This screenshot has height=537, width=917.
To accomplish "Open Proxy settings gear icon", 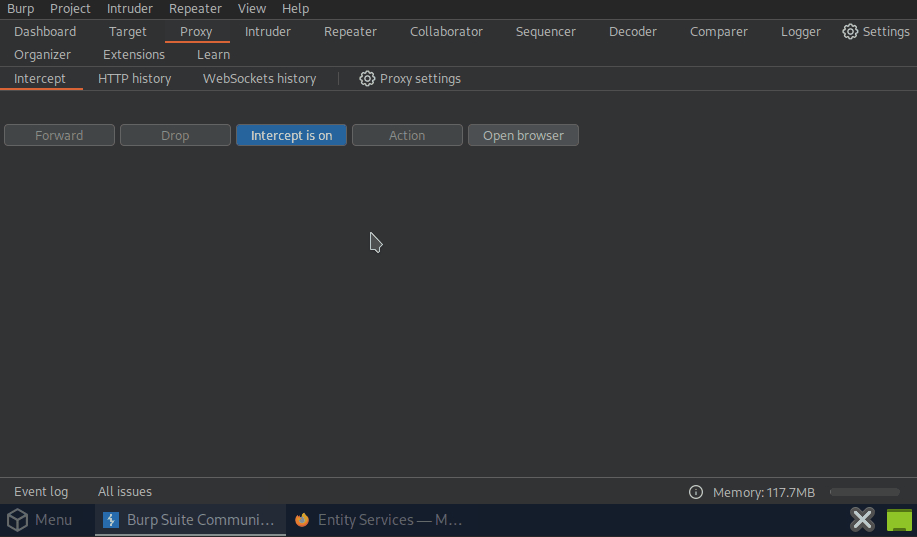I will (x=367, y=78).
